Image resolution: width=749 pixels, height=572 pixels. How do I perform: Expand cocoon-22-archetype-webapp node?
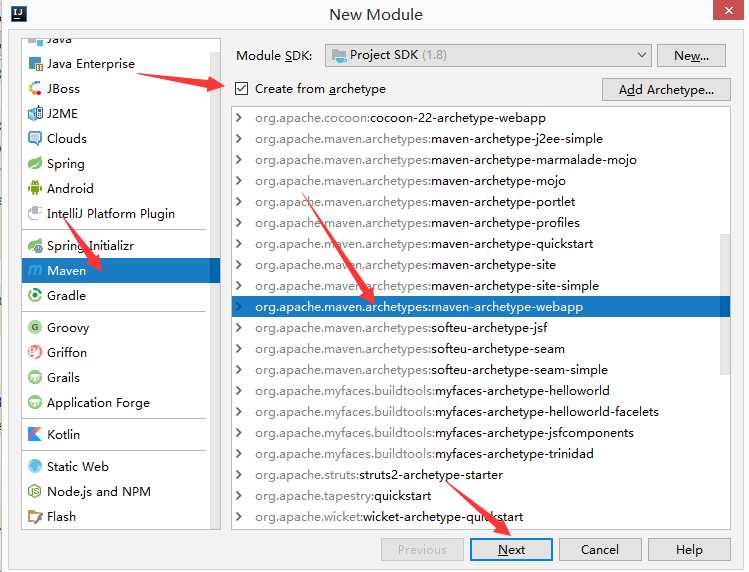239,118
